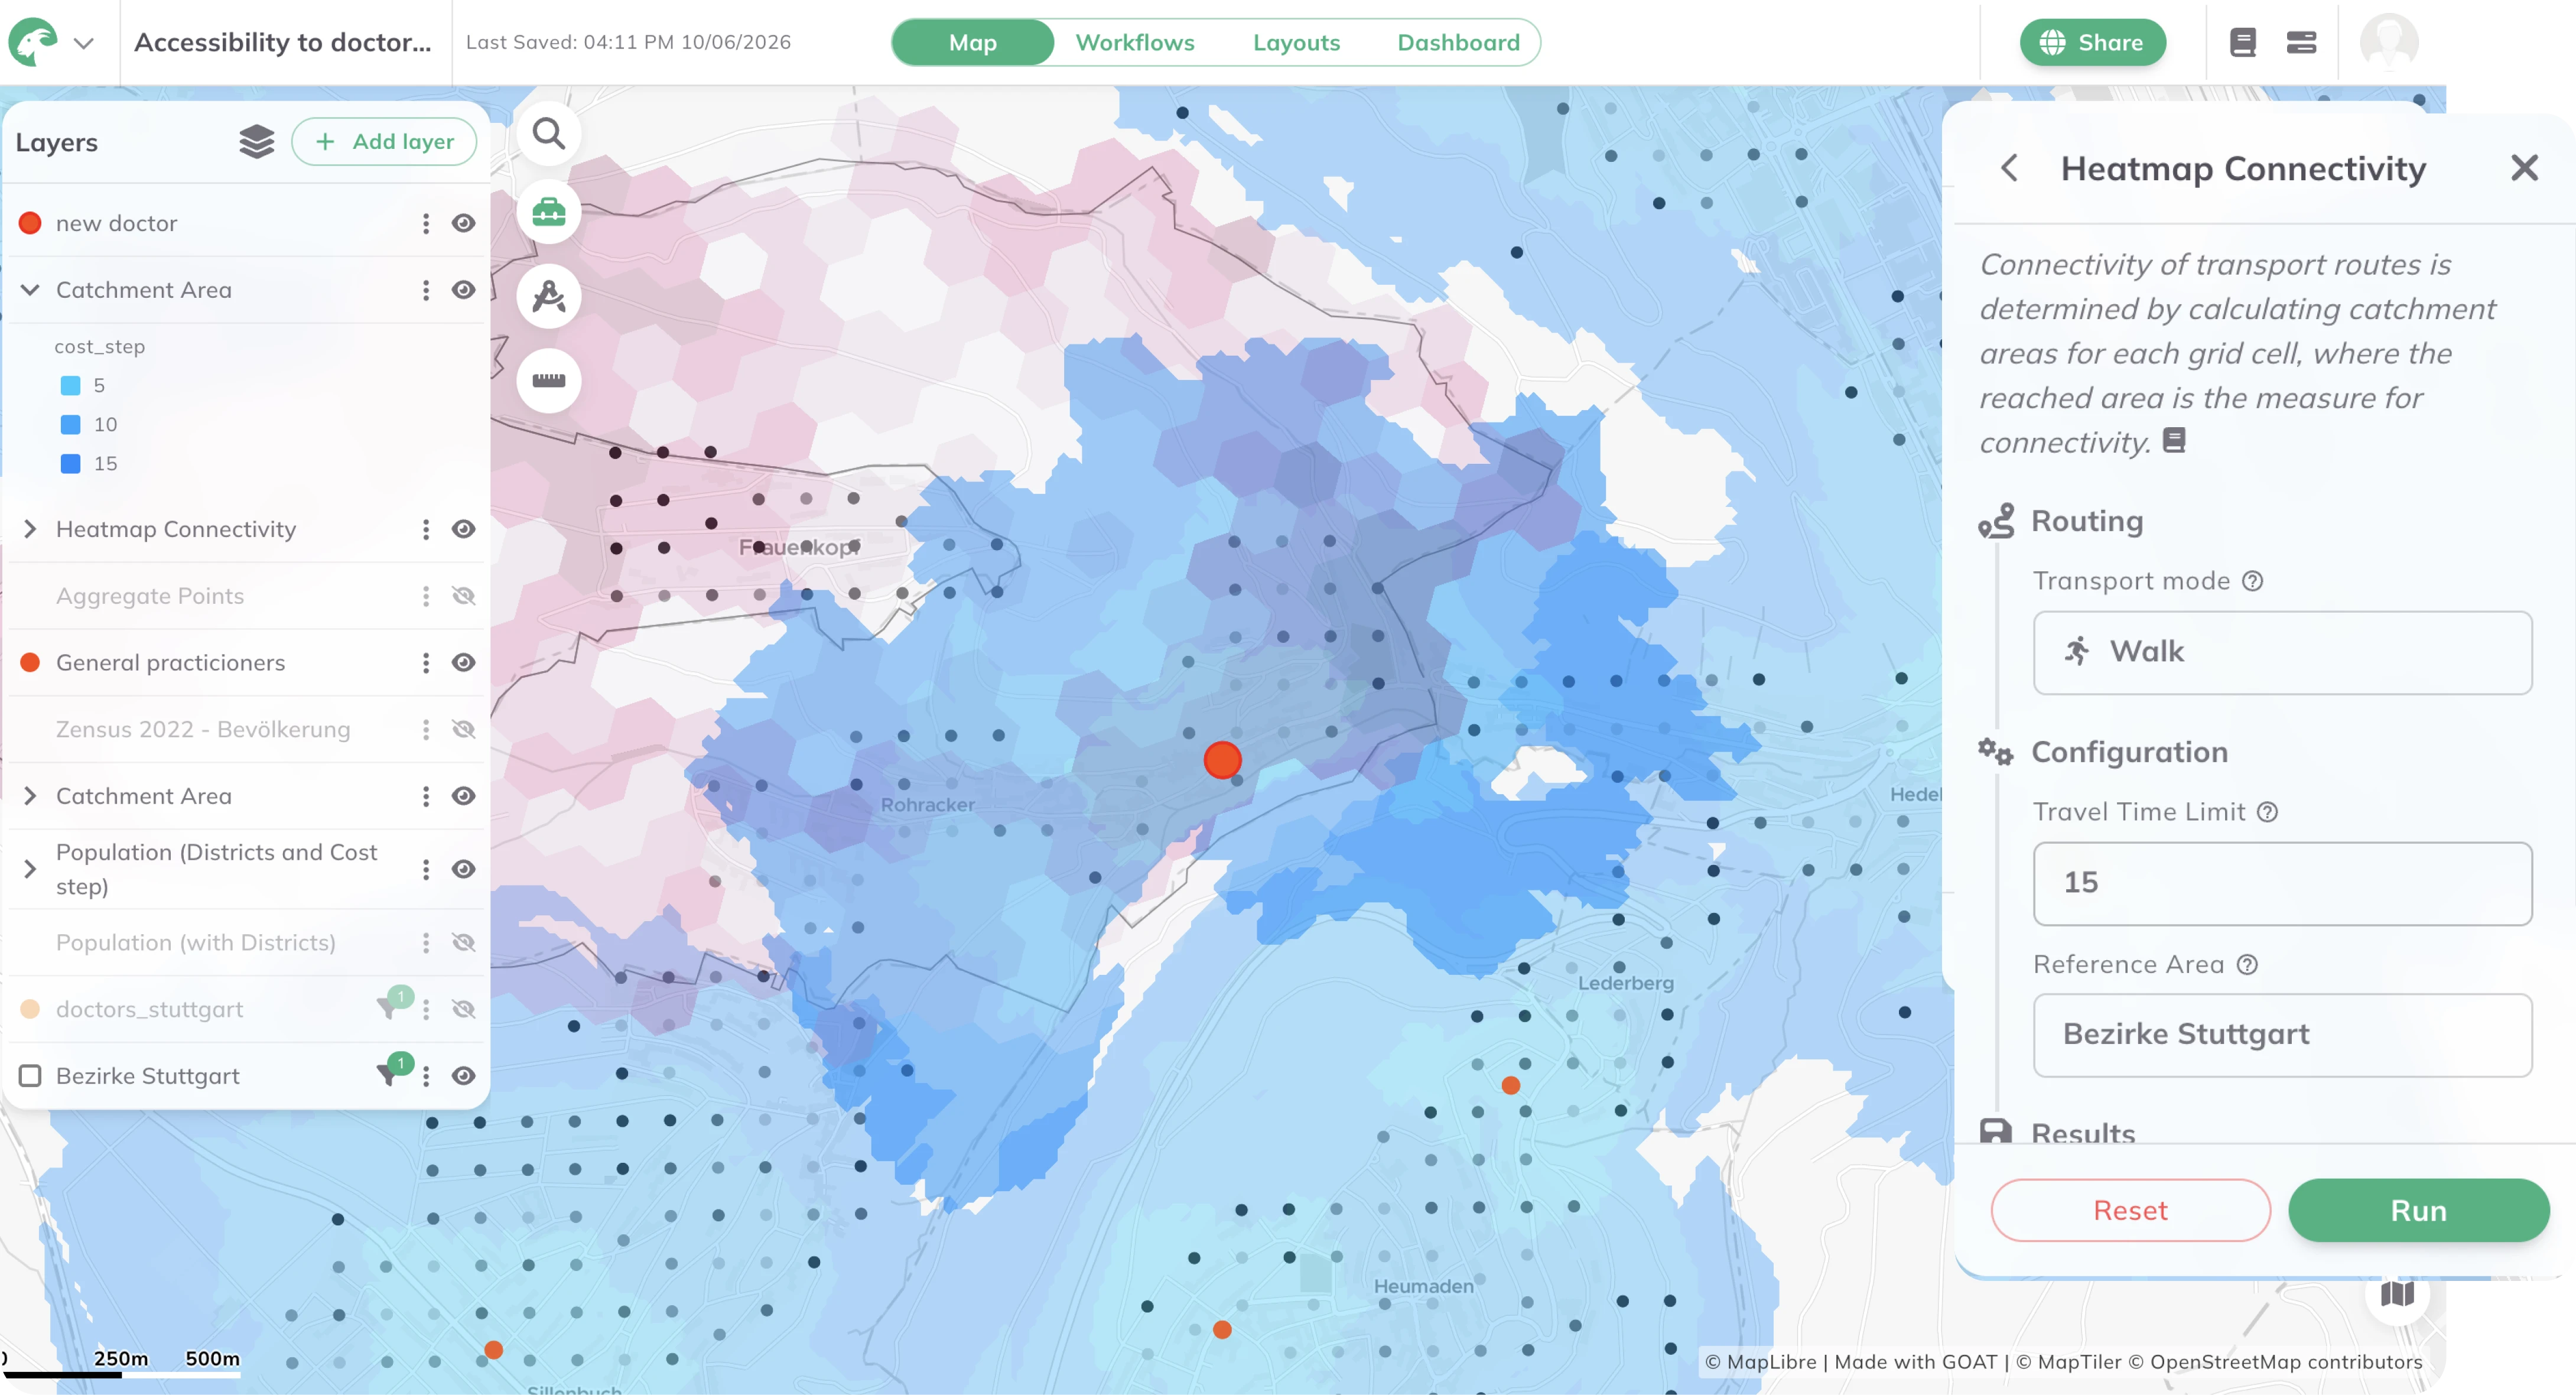Hide the expanded Catchment Area layer
Screen dimensions: 2576x1395
(x=463, y=290)
